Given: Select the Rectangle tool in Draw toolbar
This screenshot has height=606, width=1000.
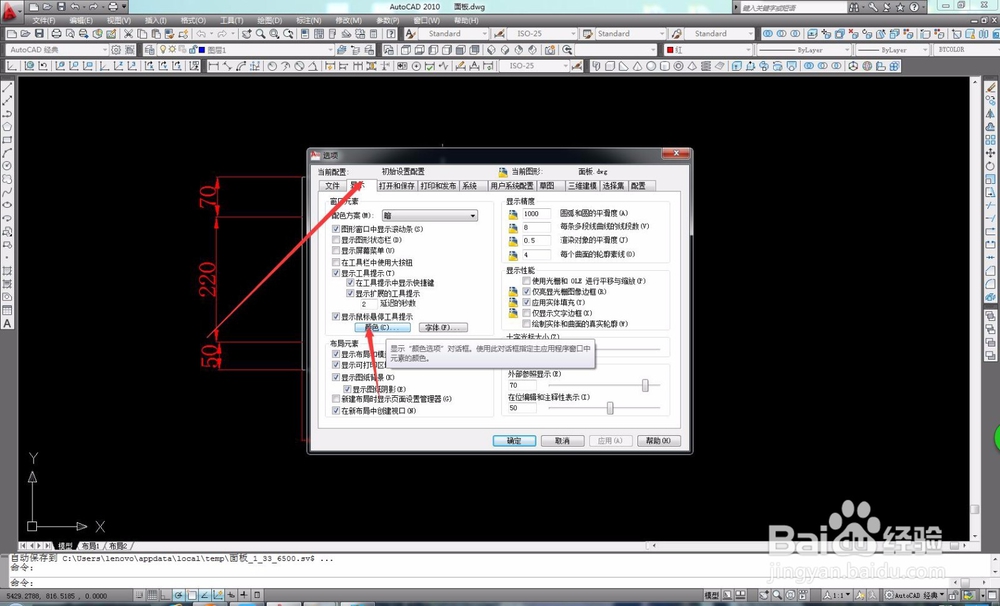Looking at the screenshot, I should pos(7,140).
